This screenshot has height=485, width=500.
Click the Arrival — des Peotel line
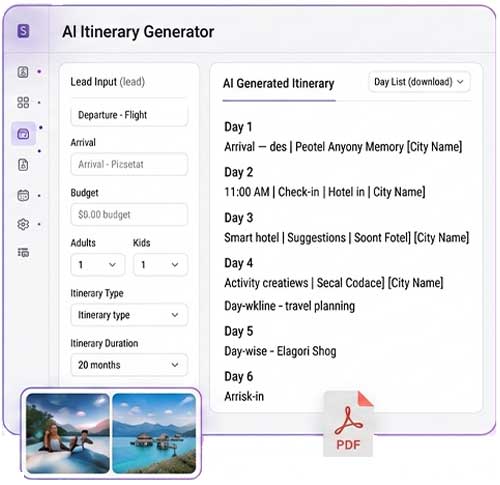click(x=343, y=147)
